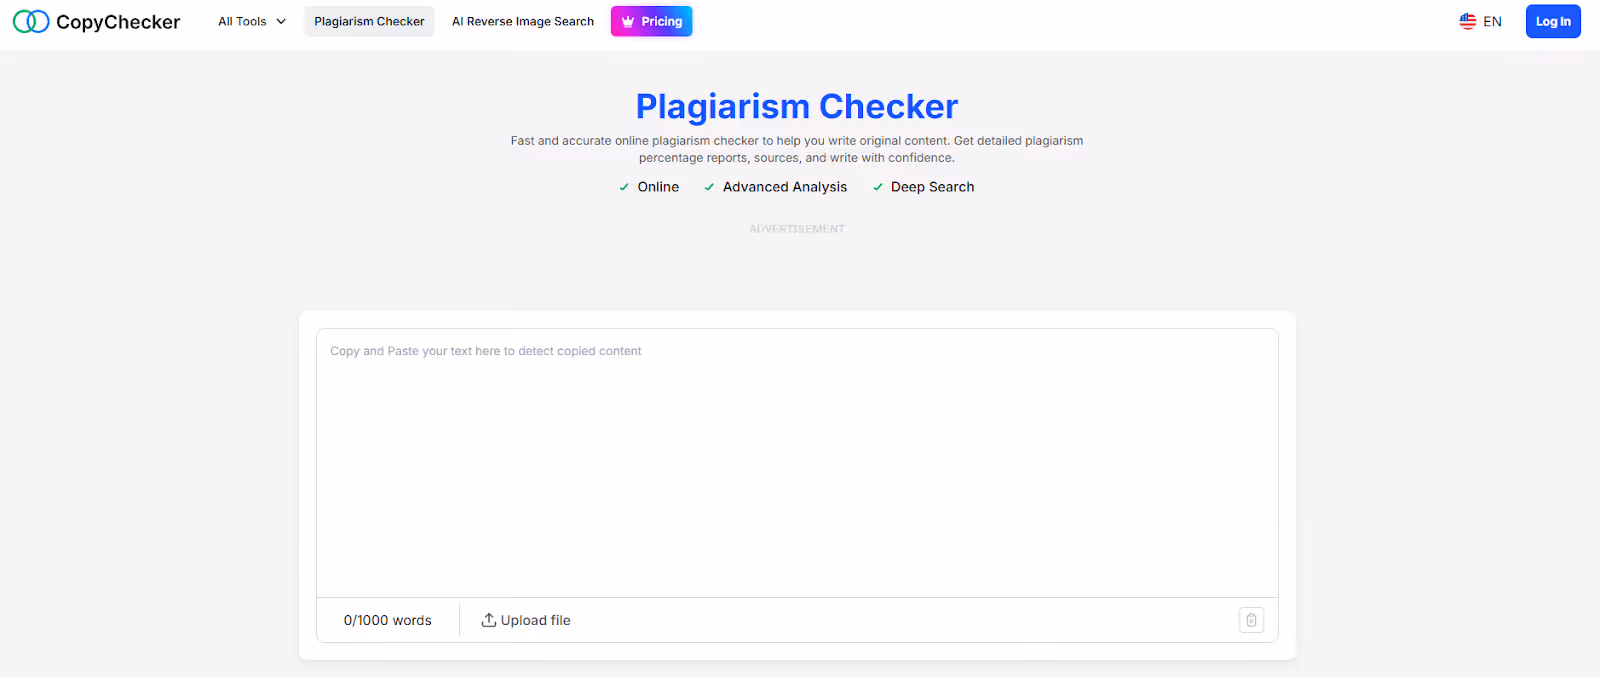1600x677 pixels.
Task: Click inside the plagiarism text input area
Action: click(x=797, y=460)
